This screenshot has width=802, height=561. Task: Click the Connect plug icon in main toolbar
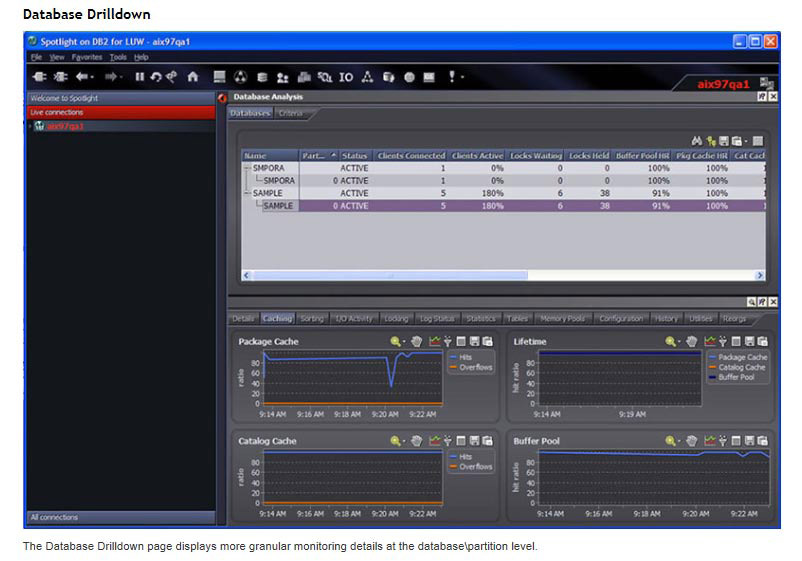39,77
